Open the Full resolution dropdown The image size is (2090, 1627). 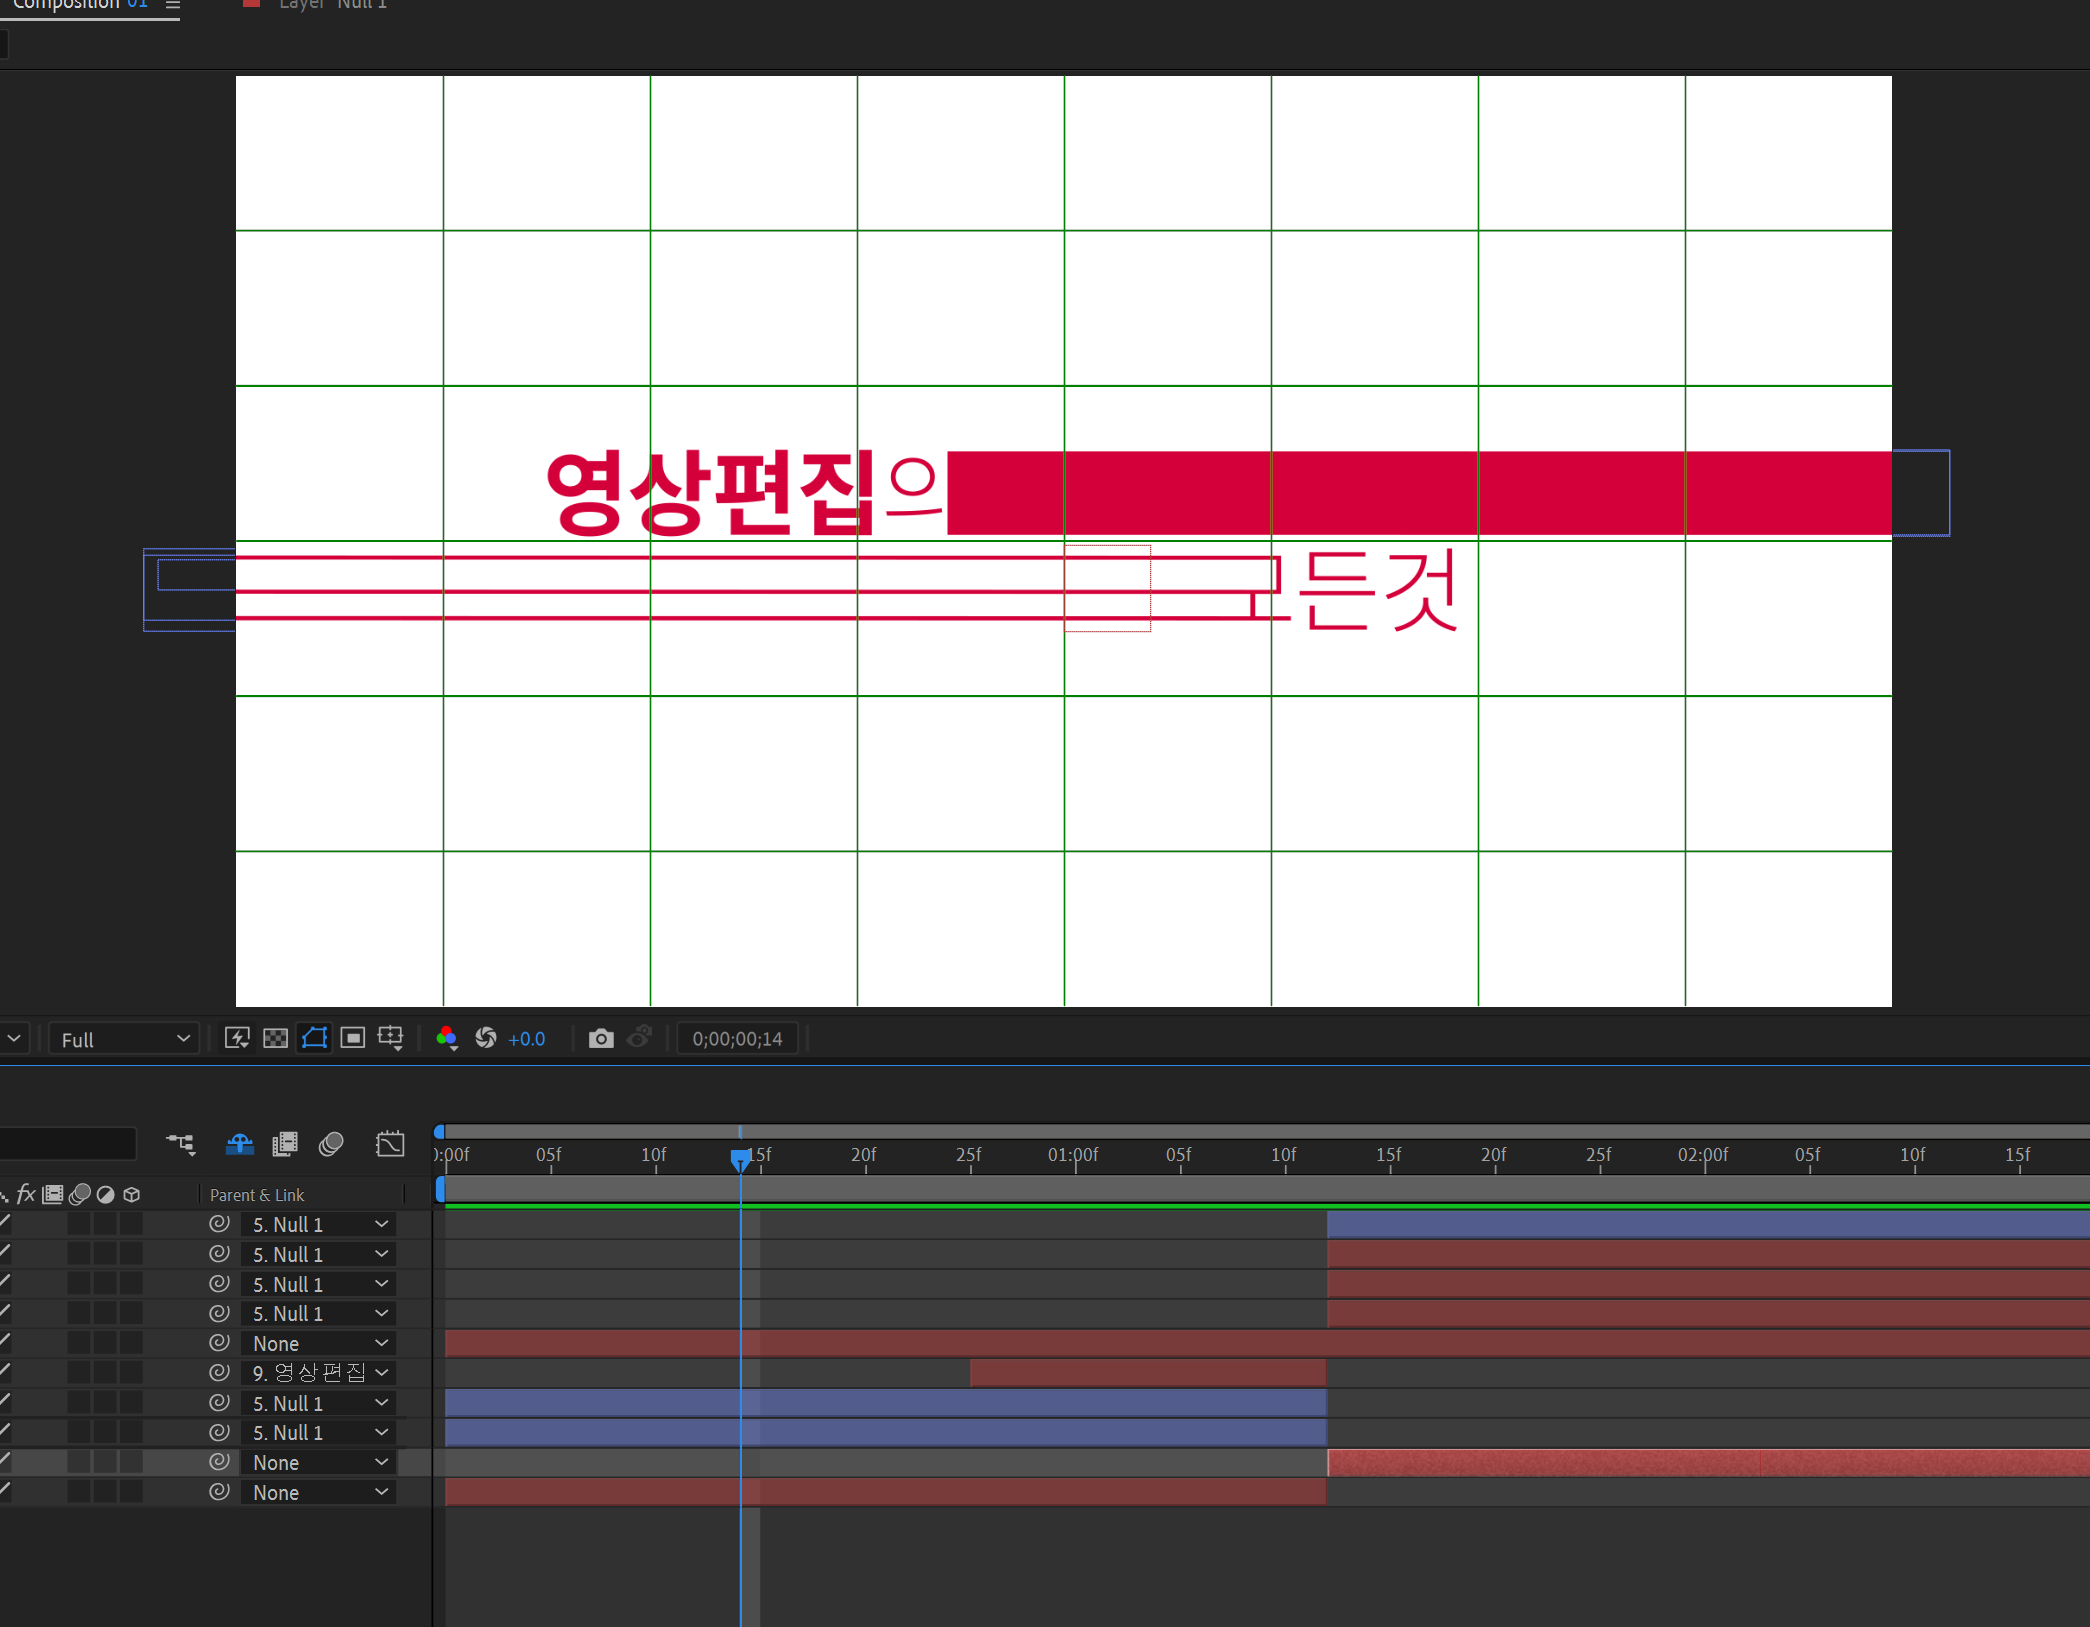coord(124,1039)
